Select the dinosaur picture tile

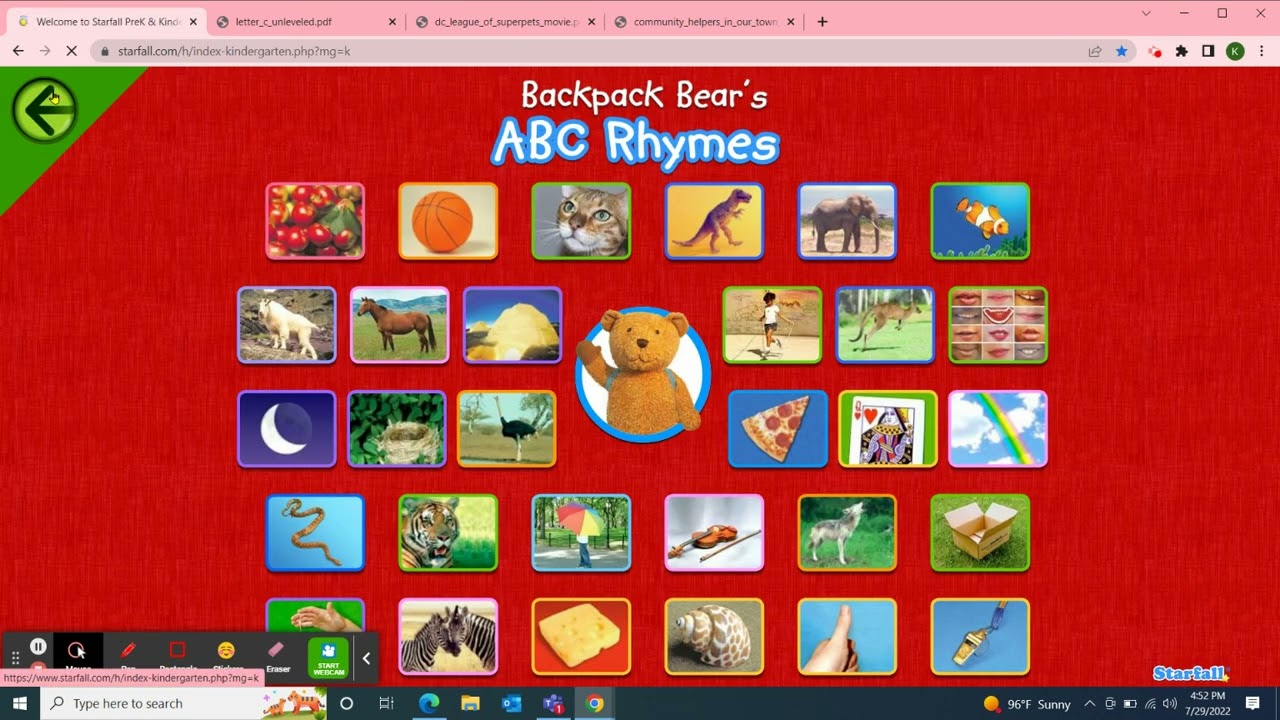tap(714, 221)
